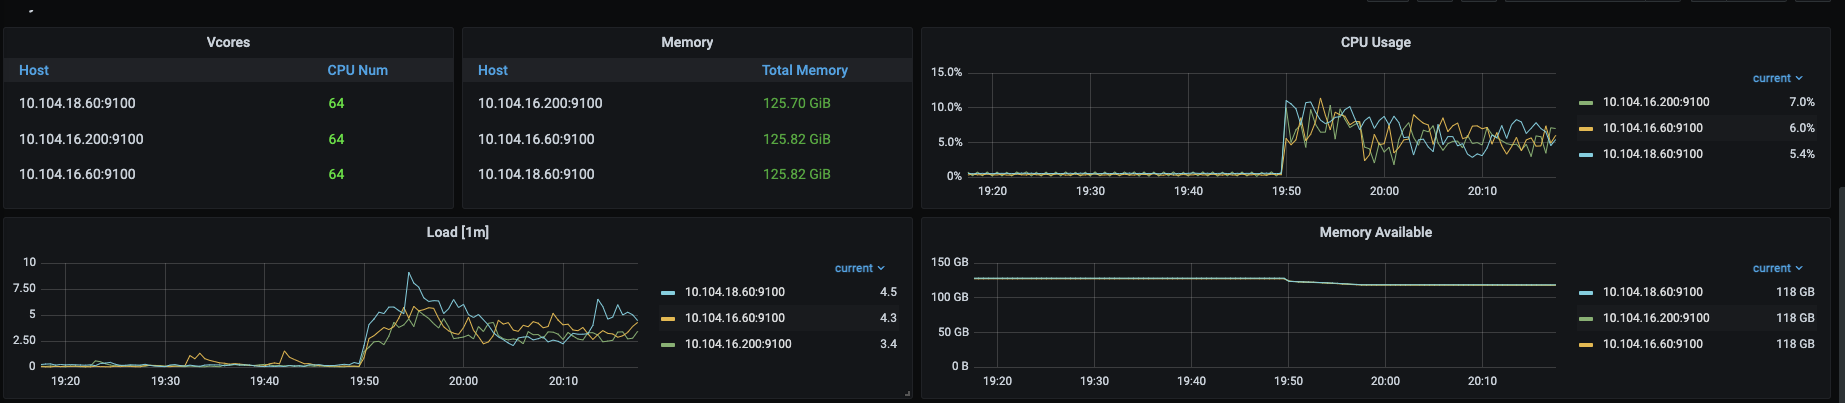Click green color swatch for 10.104.16.200 in CPU Usage legend
Screen dimensions: 1845x403
point(1585,103)
